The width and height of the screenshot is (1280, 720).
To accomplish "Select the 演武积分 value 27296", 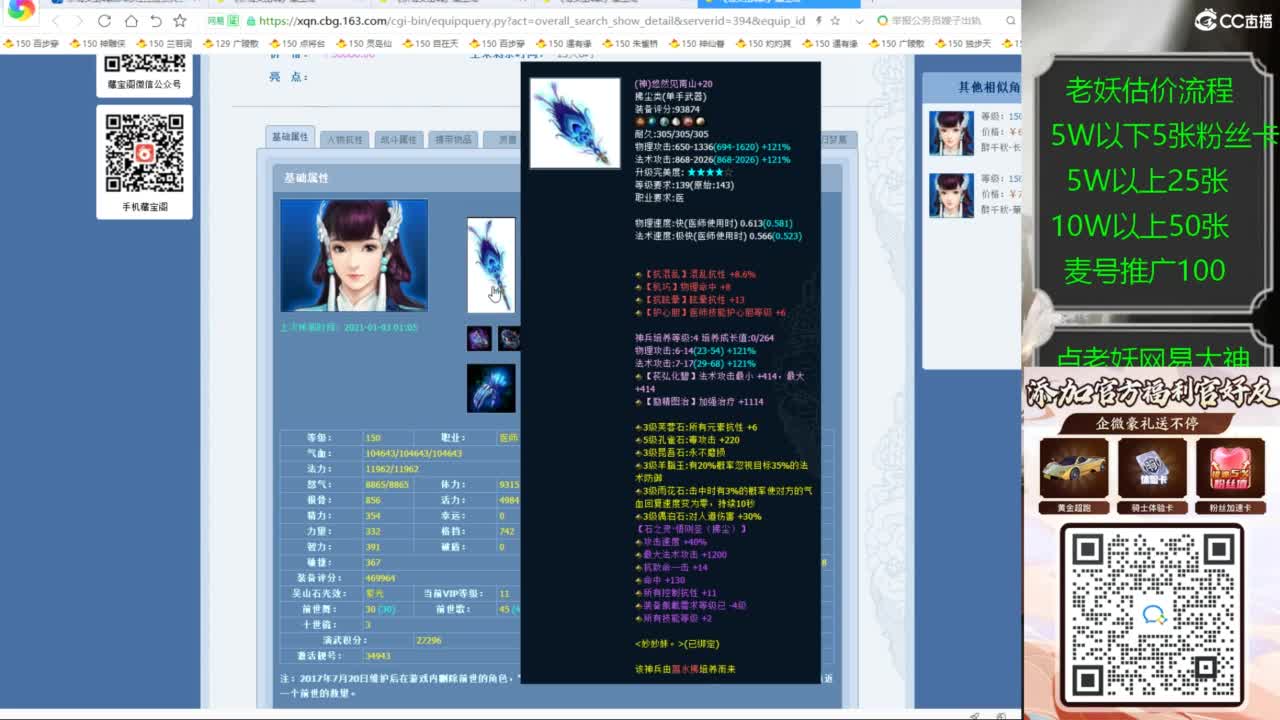I will (x=429, y=640).
